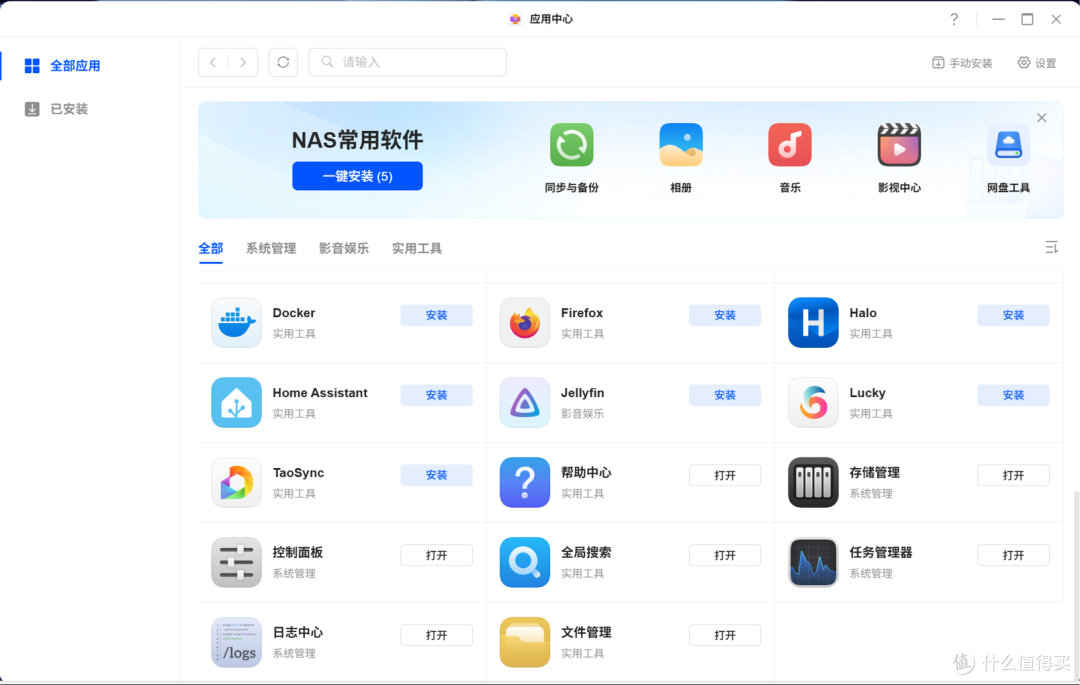Click the vertical scrollbar thumb
This screenshot has width=1080, height=685.
tap(1076, 584)
